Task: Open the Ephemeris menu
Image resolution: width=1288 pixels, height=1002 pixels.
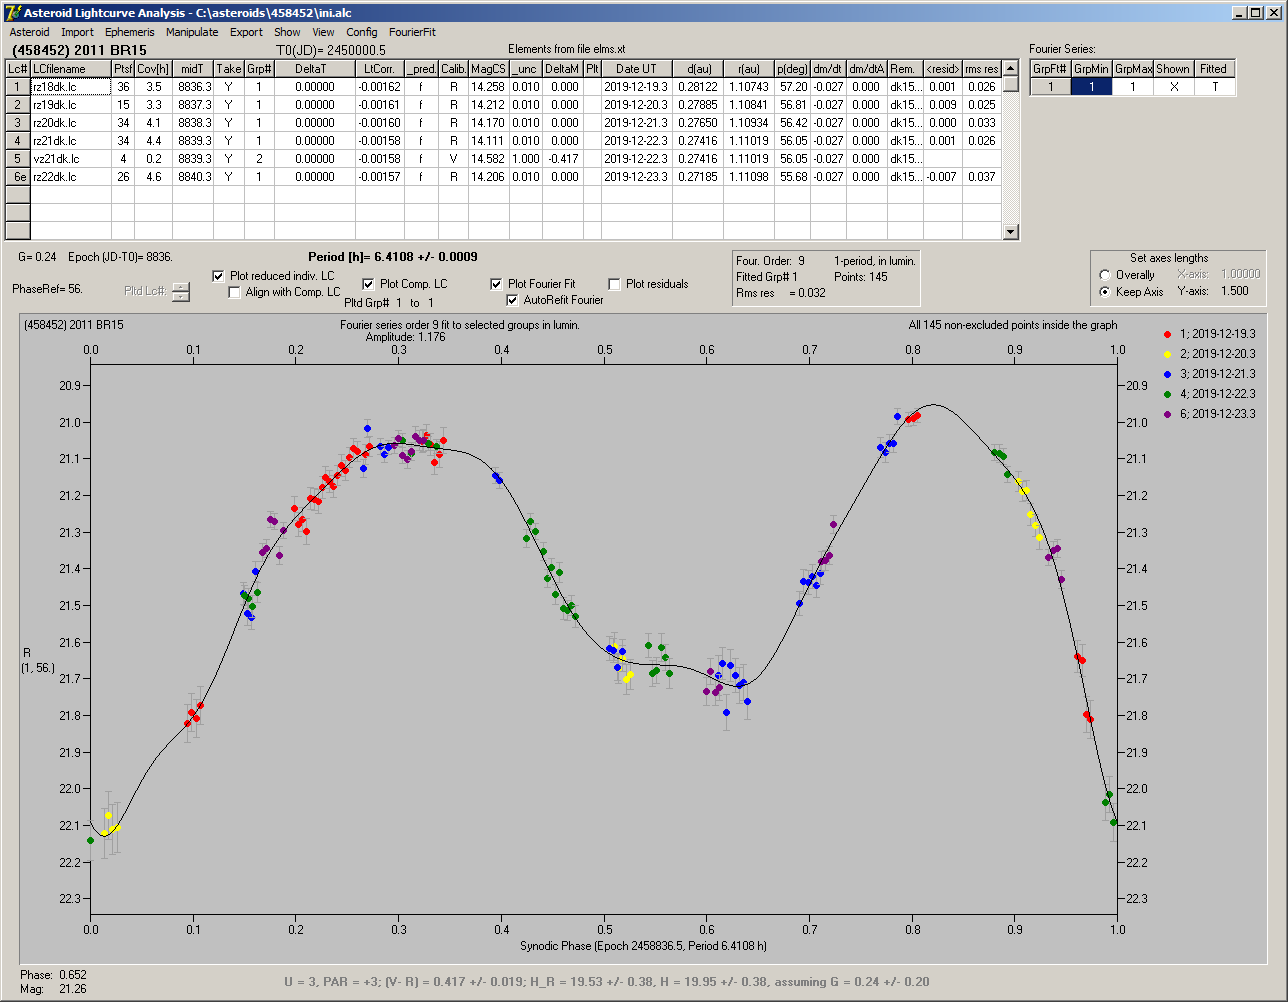Action: (130, 32)
